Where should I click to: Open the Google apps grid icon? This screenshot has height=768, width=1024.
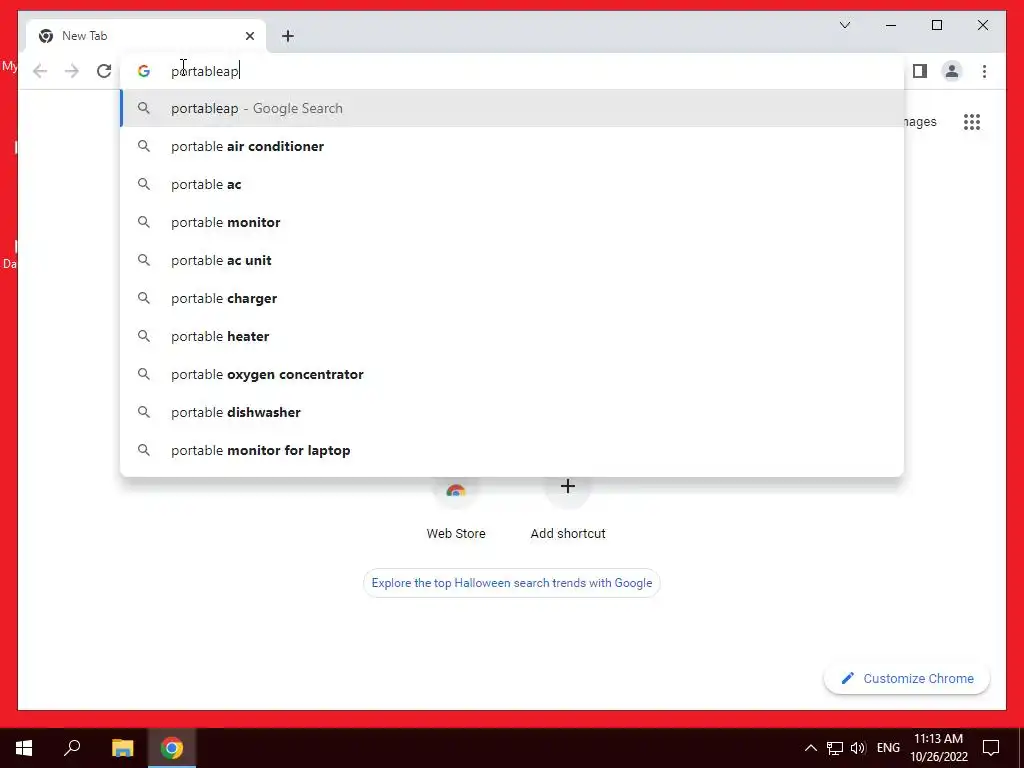click(972, 122)
